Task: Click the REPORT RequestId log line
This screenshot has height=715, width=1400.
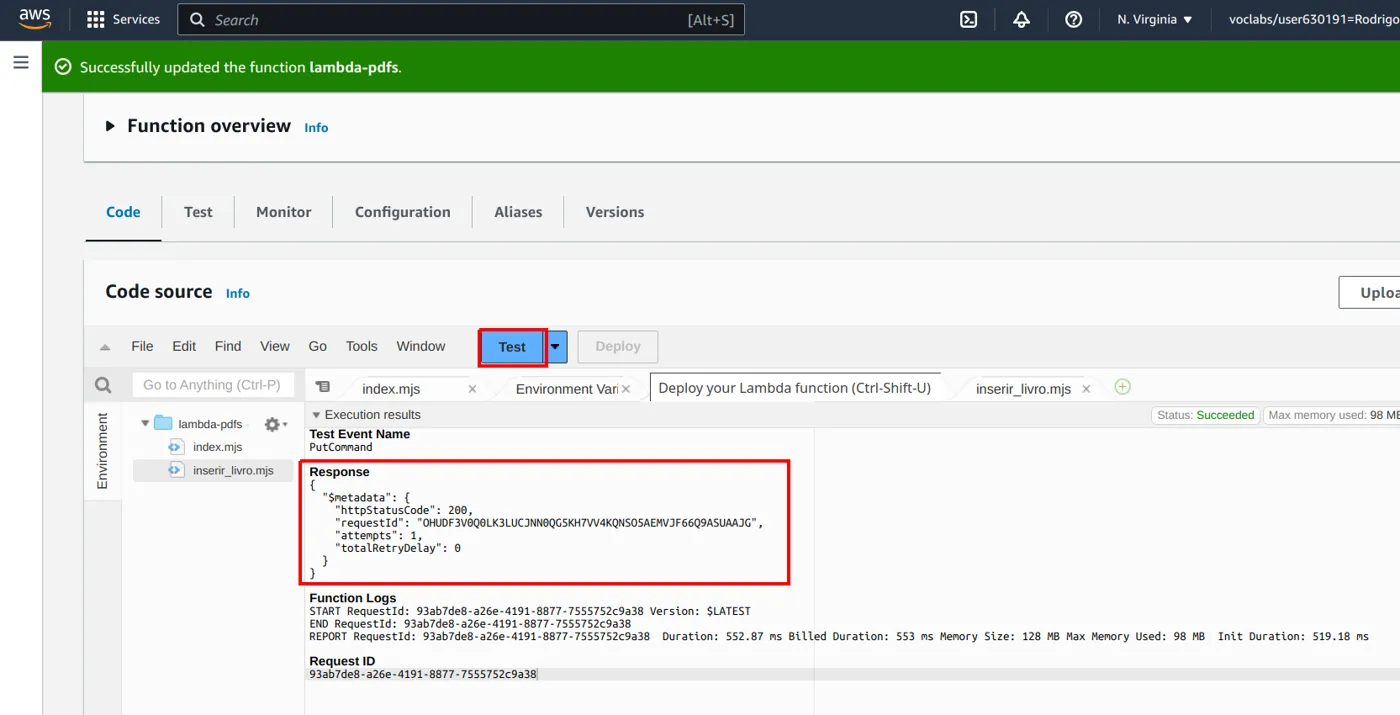Action: tap(839, 636)
